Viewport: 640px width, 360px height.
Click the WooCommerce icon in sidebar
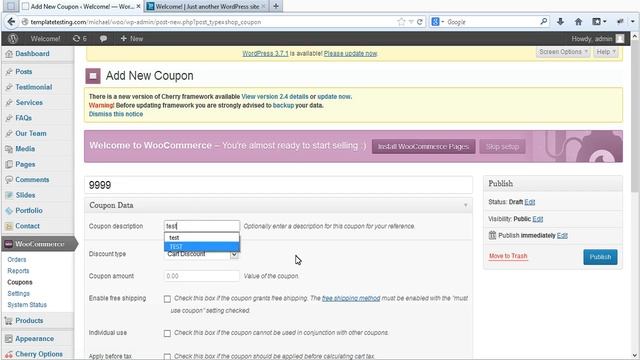point(9,244)
